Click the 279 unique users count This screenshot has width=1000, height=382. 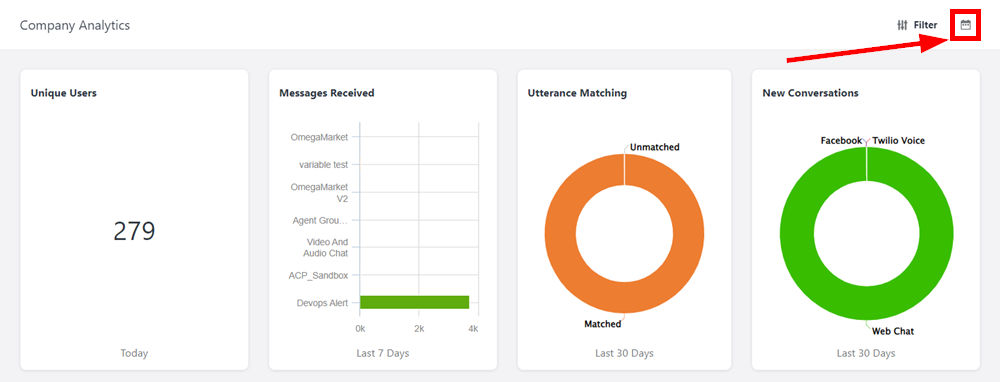pyautogui.click(x=135, y=231)
